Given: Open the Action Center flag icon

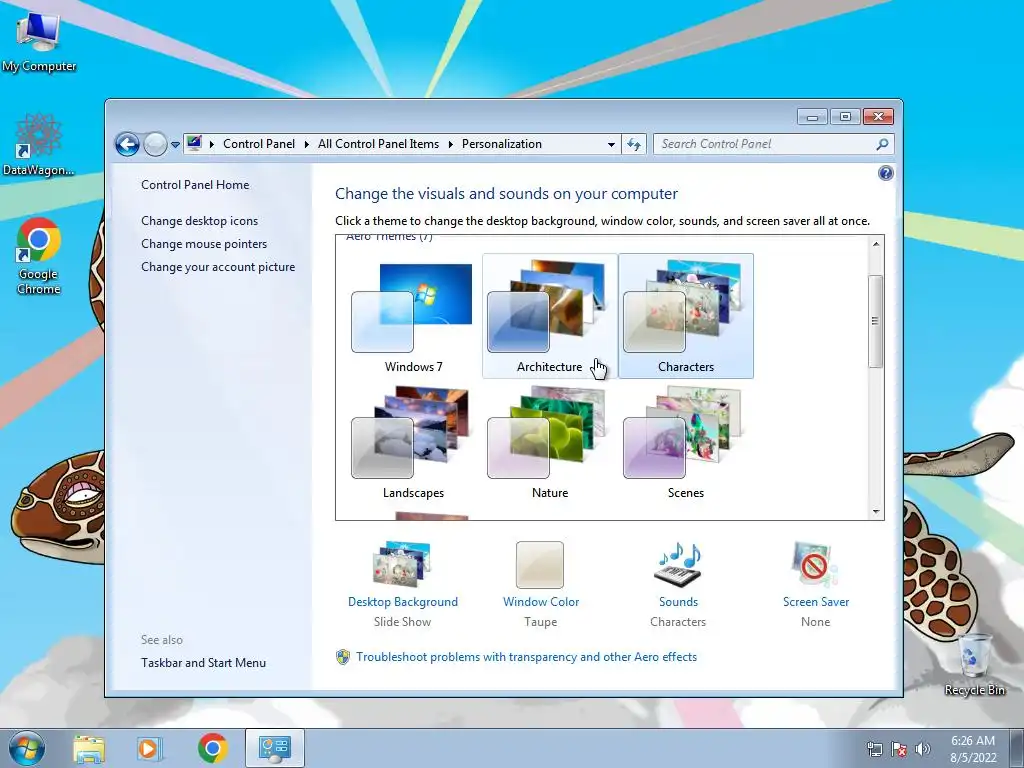Looking at the screenshot, I should pyautogui.click(x=899, y=749).
